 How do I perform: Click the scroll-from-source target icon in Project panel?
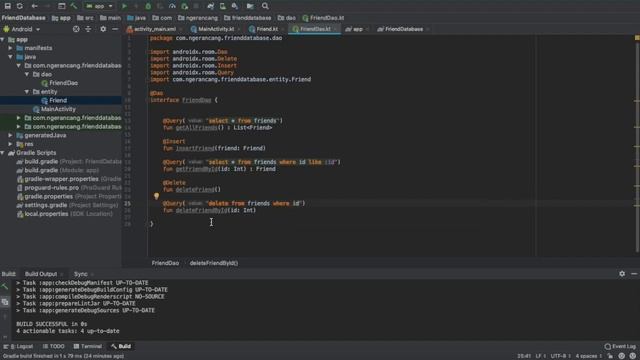[x=76, y=29]
